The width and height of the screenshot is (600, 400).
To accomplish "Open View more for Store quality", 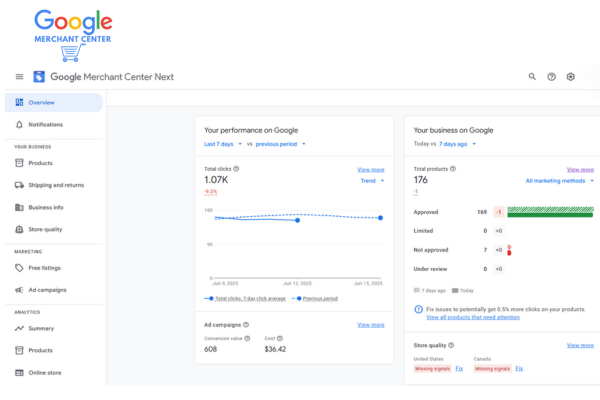I will pyautogui.click(x=580, y=345).
